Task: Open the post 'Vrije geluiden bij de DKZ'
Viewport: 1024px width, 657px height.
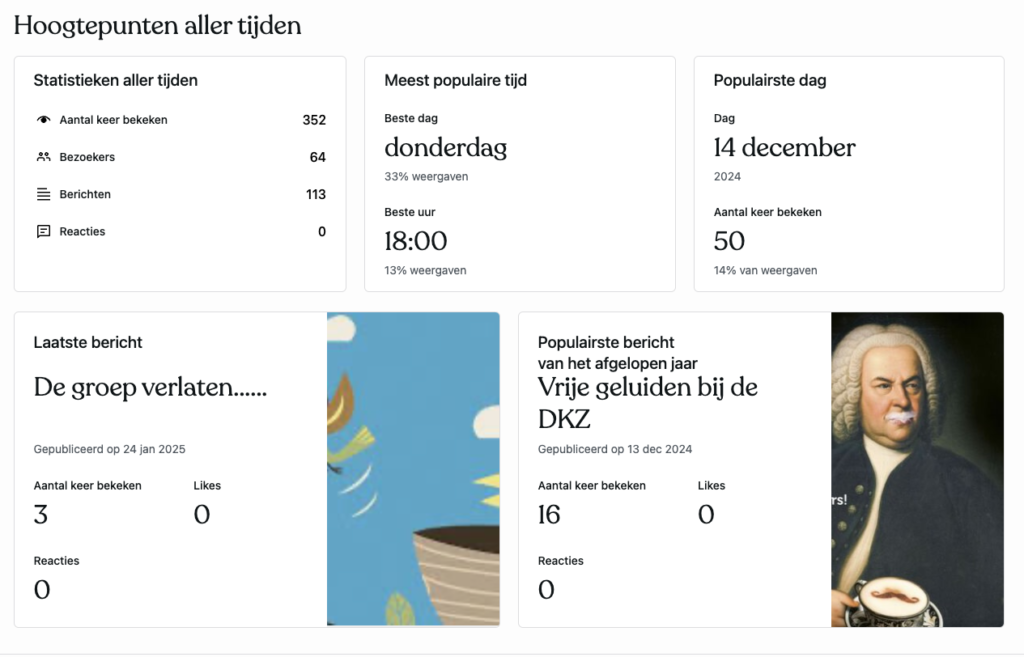Action: click(648, 402)
